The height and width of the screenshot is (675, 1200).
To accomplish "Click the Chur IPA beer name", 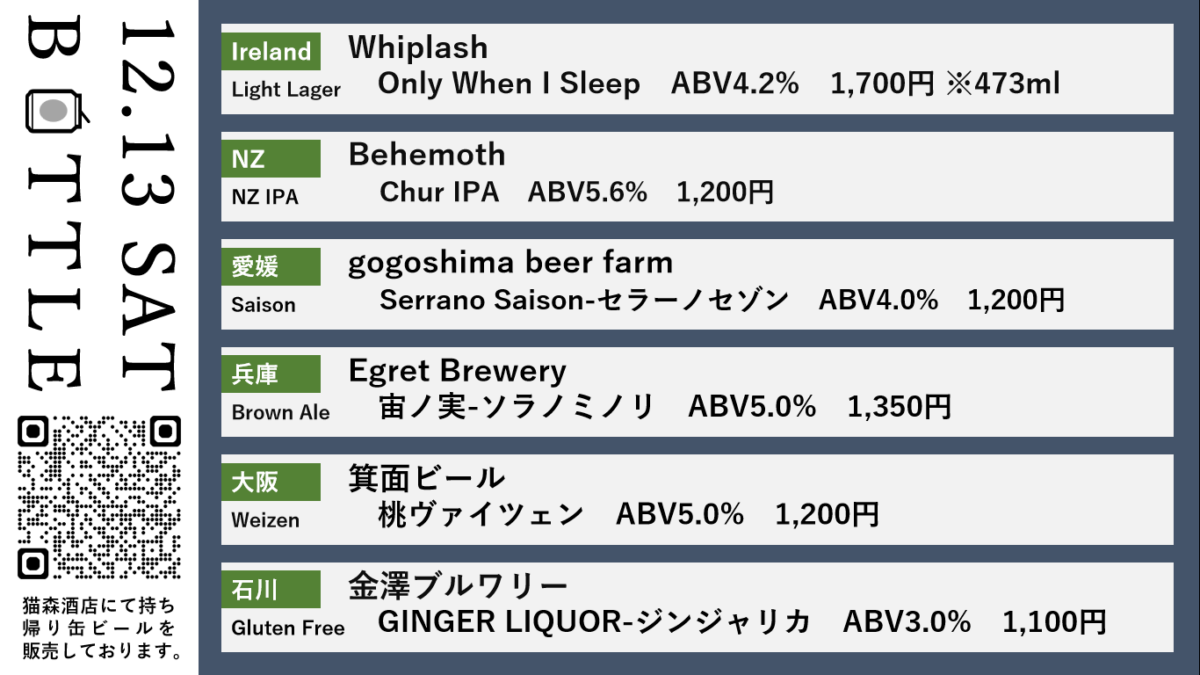I will coord(438,192).
